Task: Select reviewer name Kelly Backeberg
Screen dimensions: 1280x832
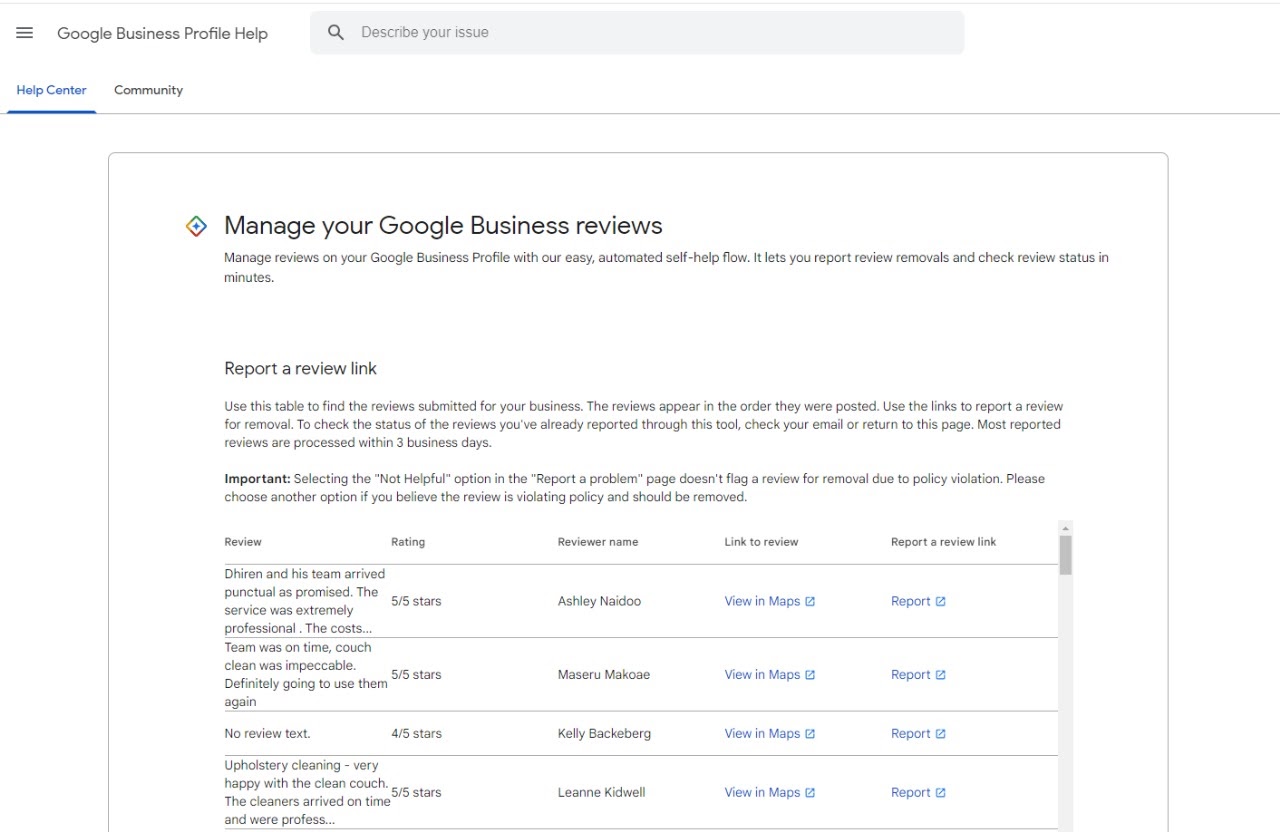Action: pos(604,733)
